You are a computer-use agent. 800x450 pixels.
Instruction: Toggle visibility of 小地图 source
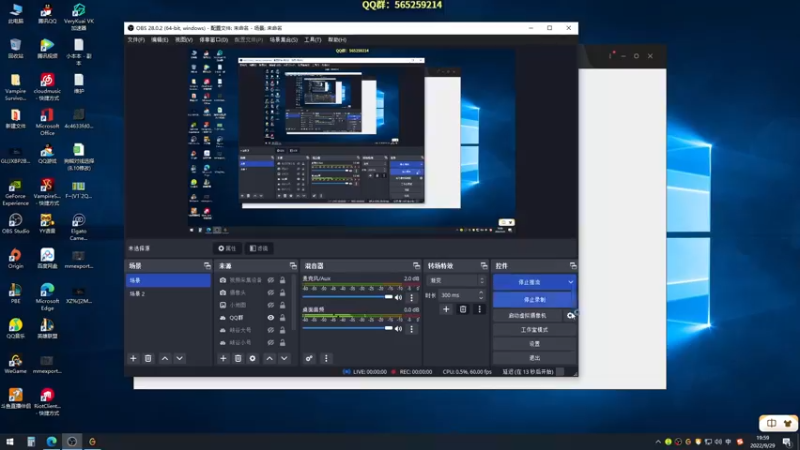pyautogui.click(x=271, y=305)
